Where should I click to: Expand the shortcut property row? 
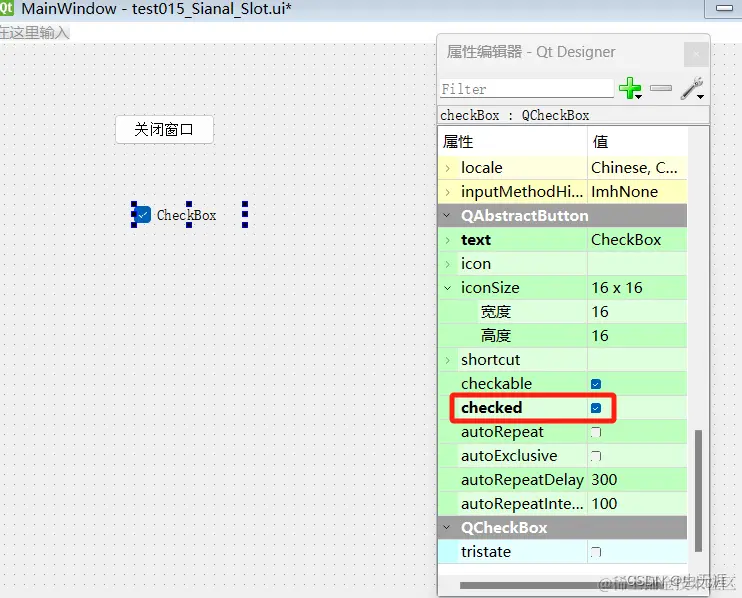point(448,360)
